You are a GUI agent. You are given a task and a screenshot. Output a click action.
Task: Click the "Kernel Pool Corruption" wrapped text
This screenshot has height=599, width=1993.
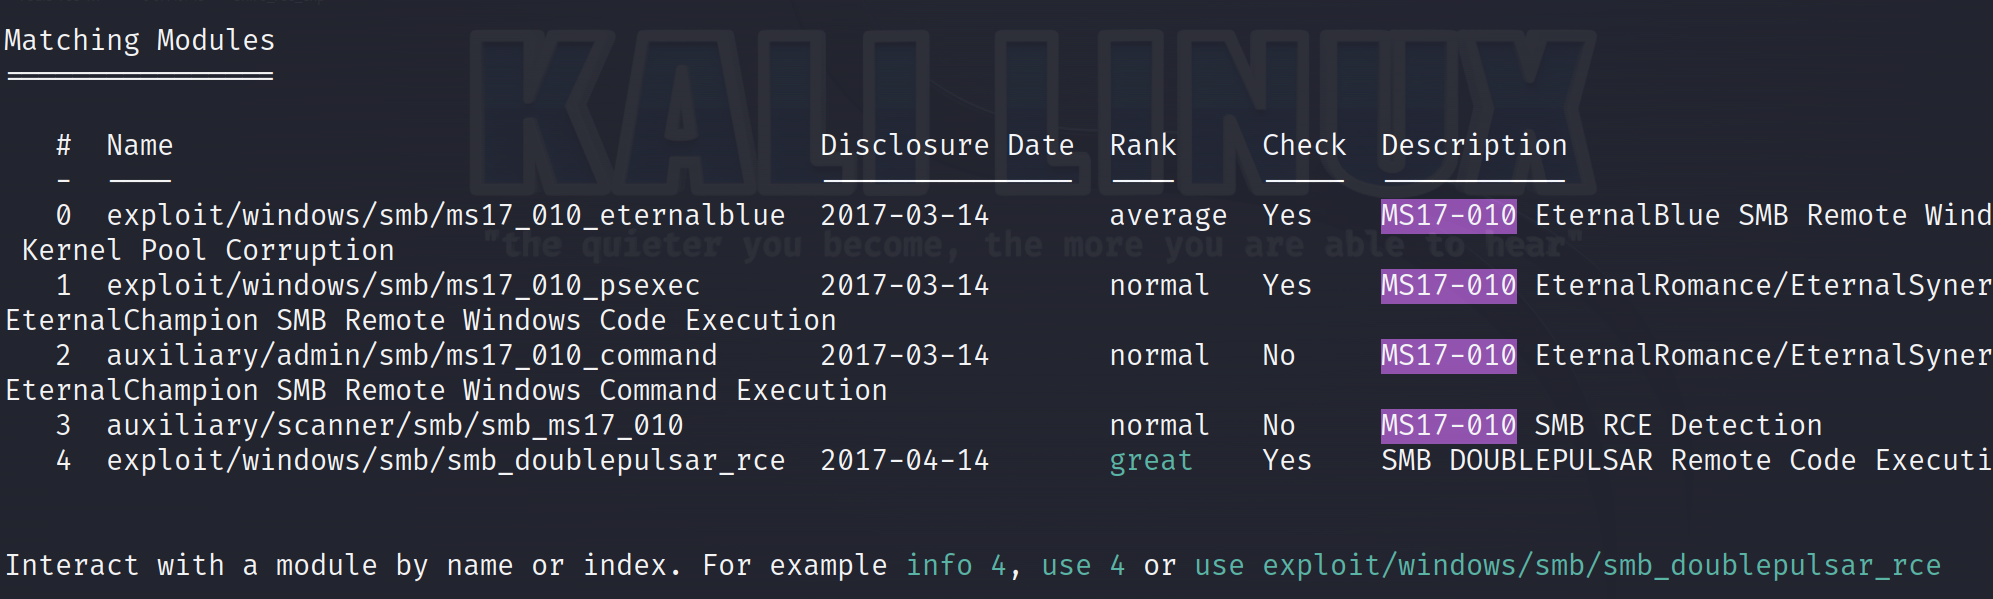pos(208,251)
